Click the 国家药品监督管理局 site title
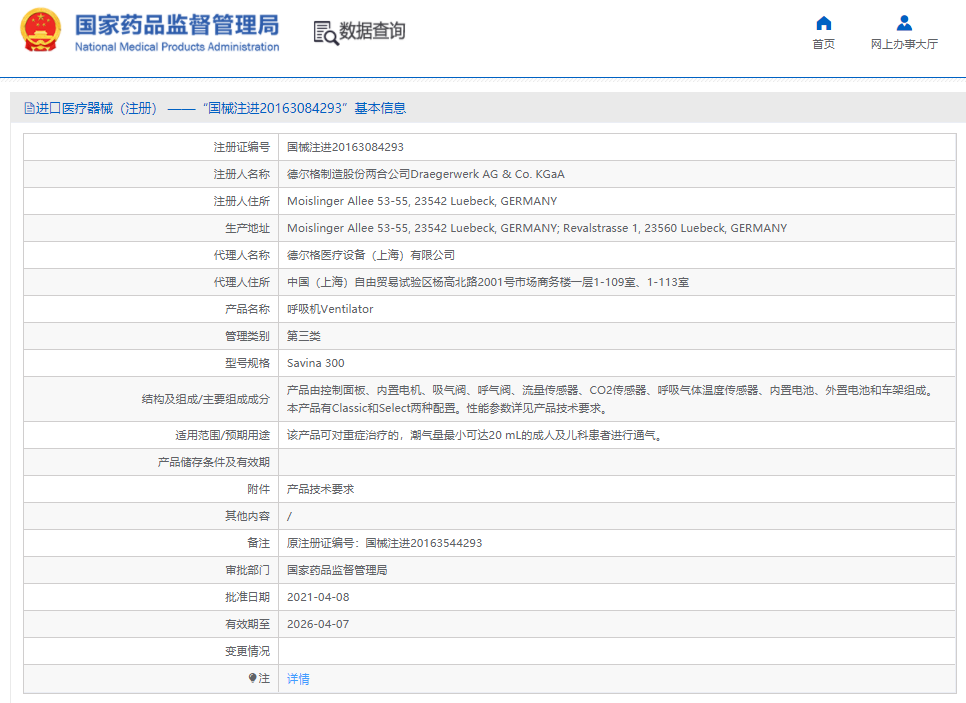 click(177, 25)
